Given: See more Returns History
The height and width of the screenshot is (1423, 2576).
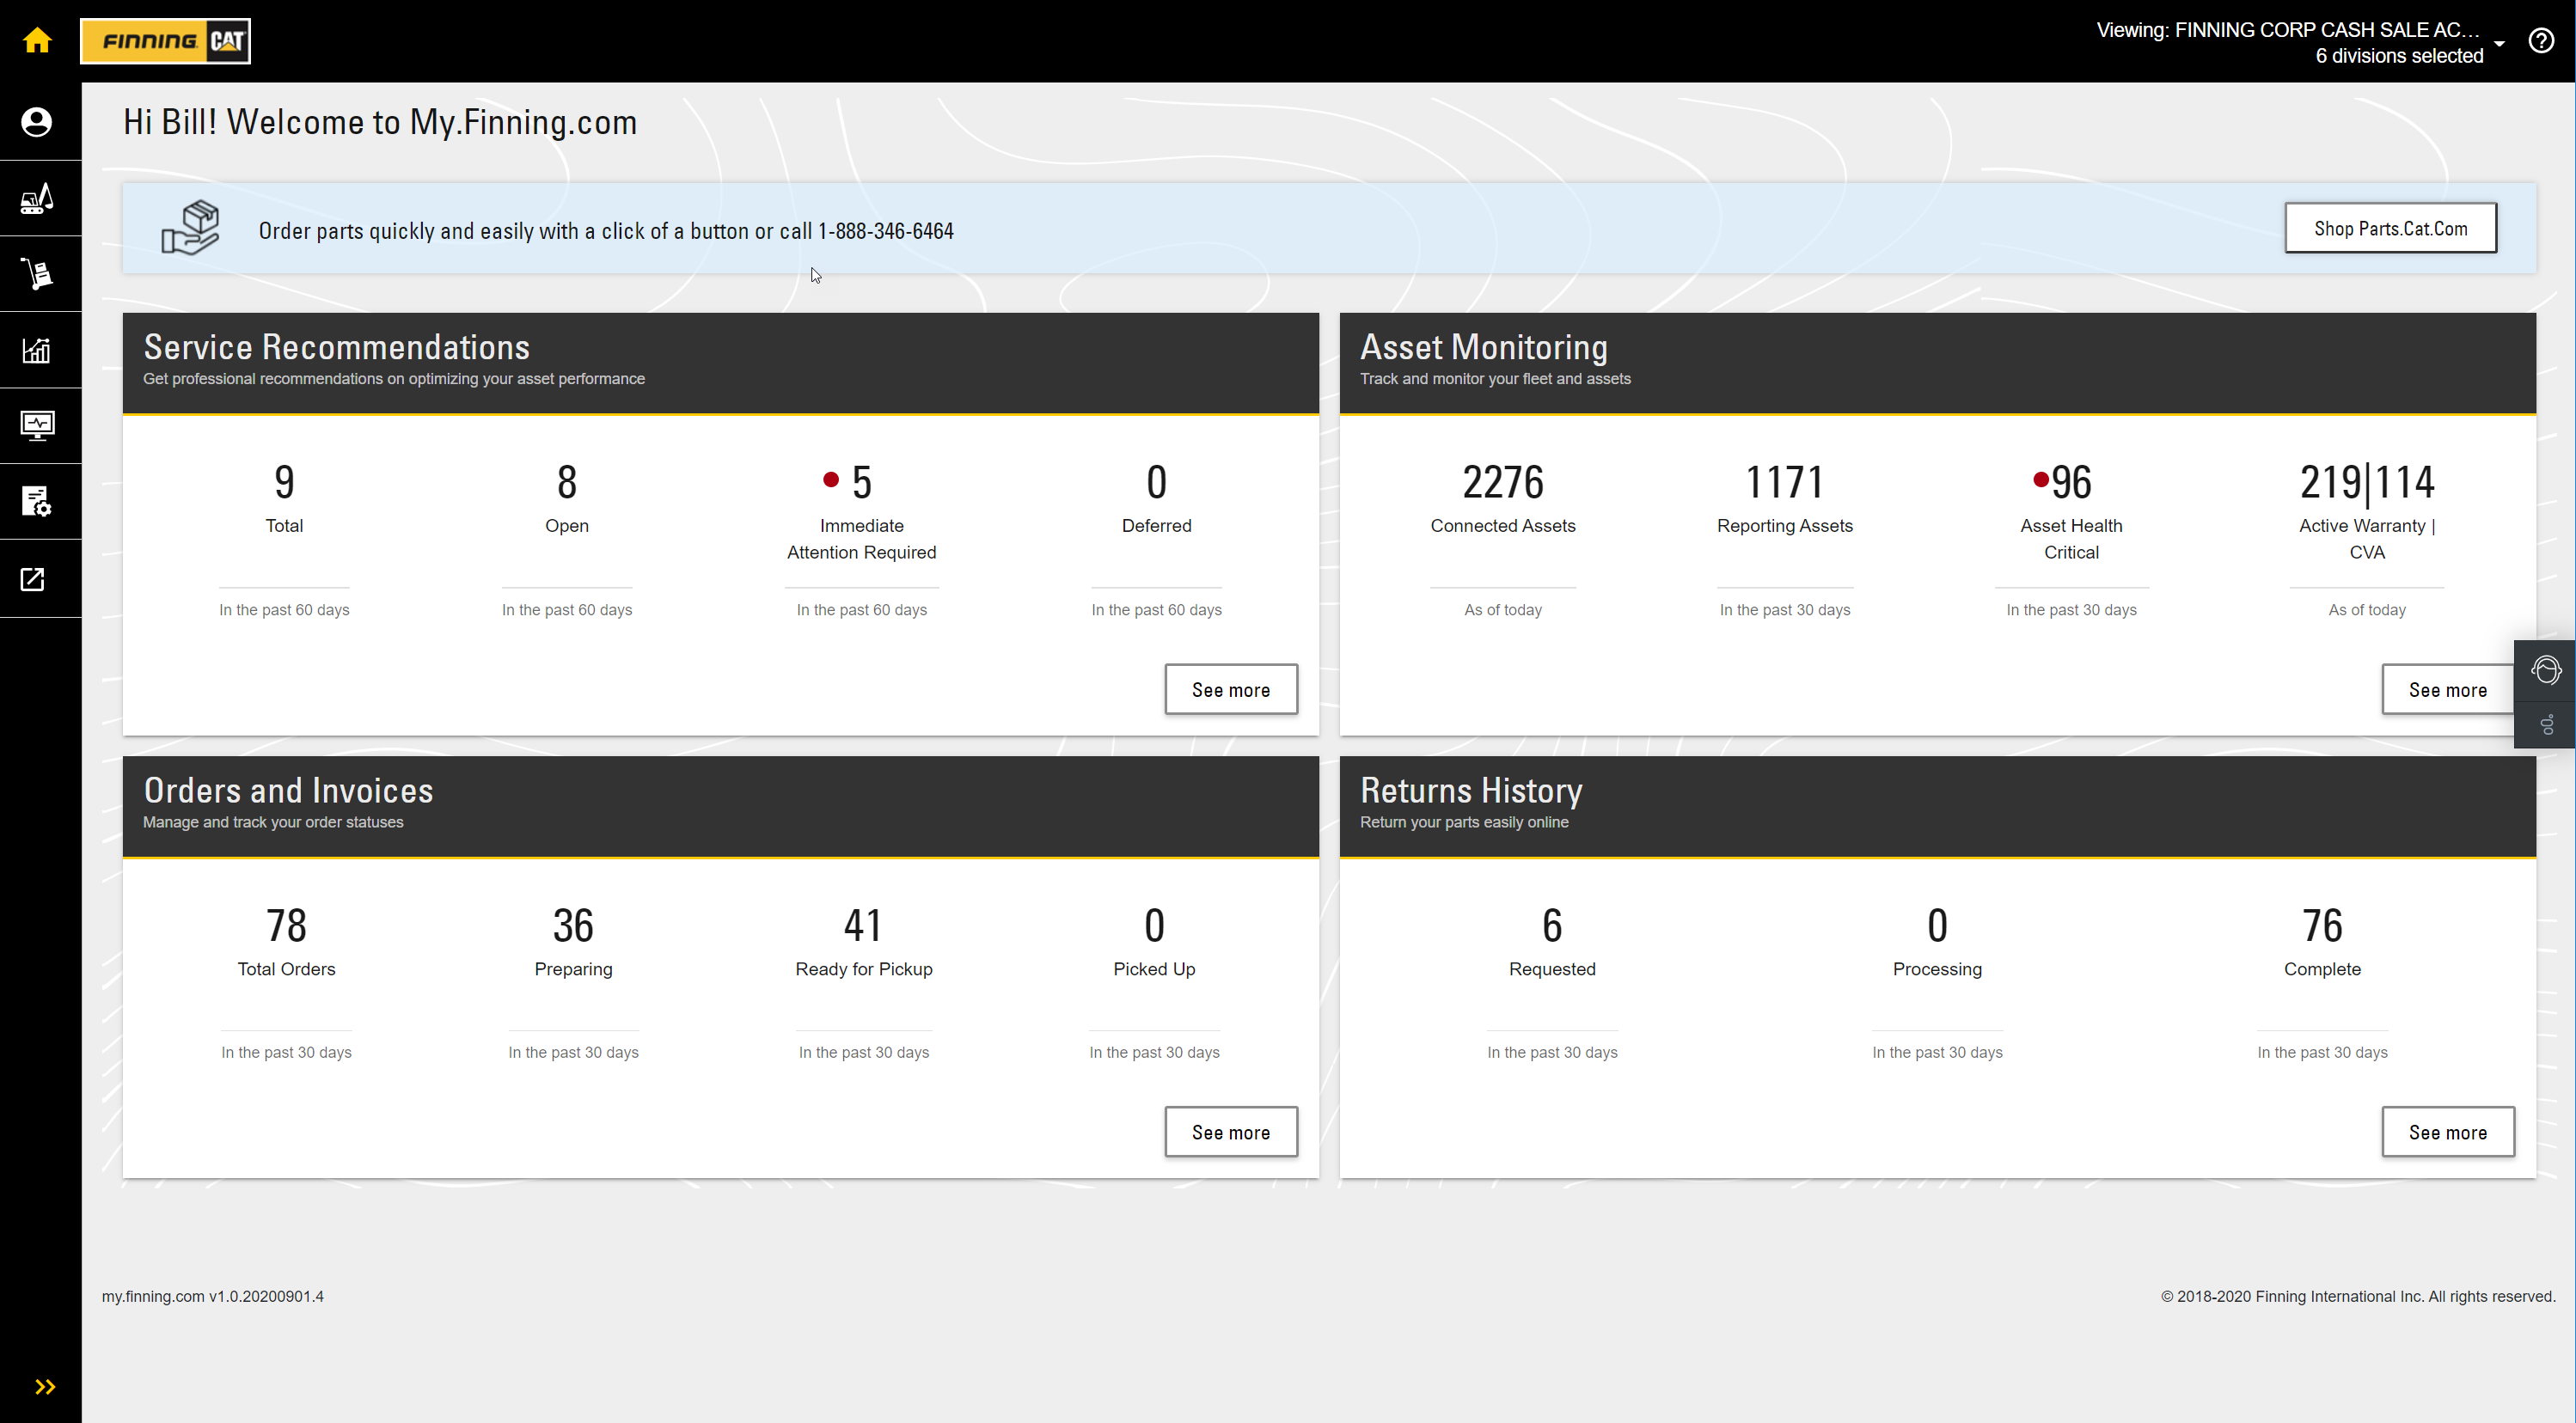Looking at the screenshot, I should 2447,1132.
